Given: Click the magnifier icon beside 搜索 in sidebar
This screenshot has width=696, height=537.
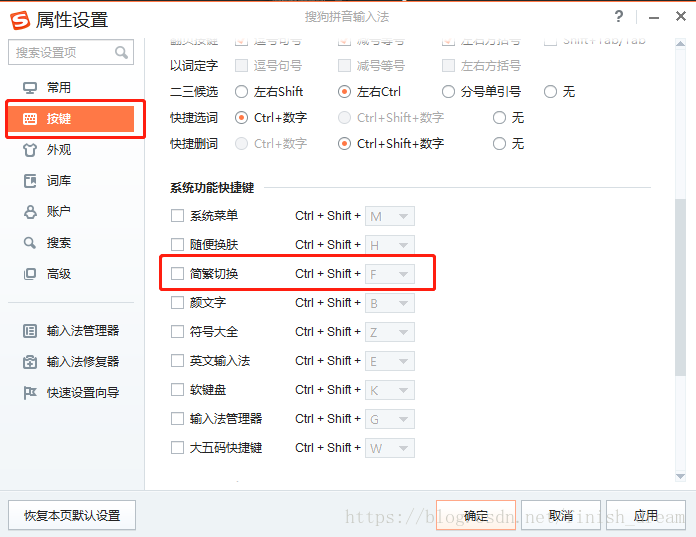Looking at the screenshot, I should point(30,243).
